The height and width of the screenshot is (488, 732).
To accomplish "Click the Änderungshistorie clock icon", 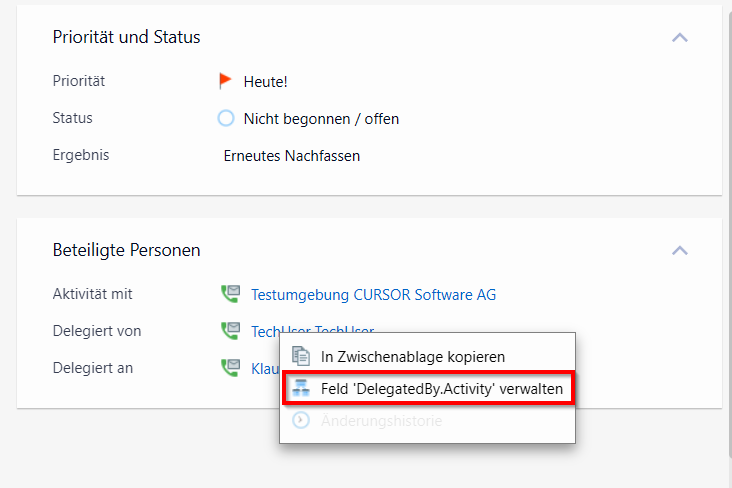I will (301, 420).
